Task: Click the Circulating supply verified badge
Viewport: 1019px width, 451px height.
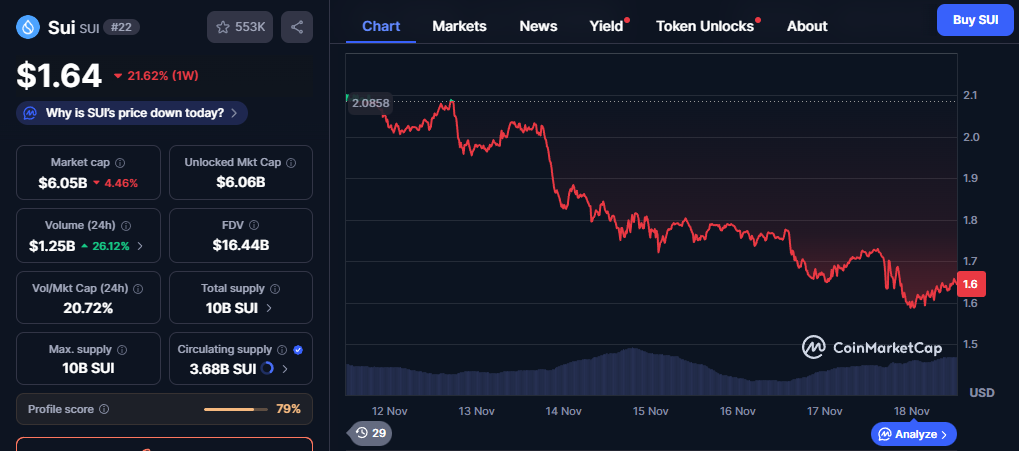Action: pyautogui.click(x=298, y=350)
